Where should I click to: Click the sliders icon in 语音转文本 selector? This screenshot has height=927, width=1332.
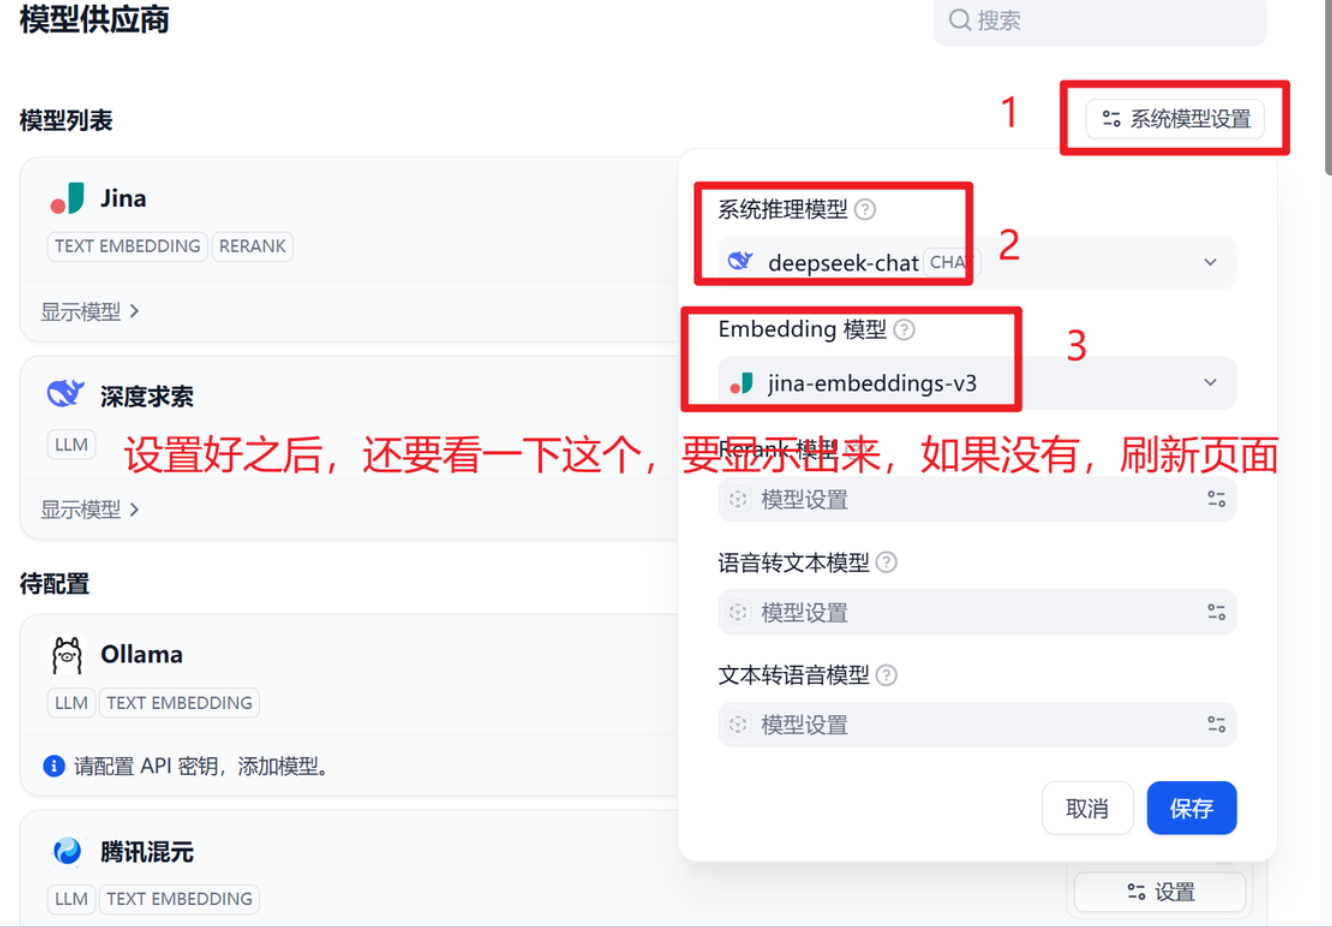point(1216,612)
